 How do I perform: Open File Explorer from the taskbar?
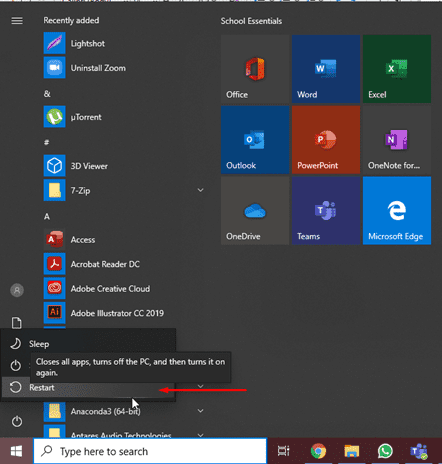click(x=352, y=451)
